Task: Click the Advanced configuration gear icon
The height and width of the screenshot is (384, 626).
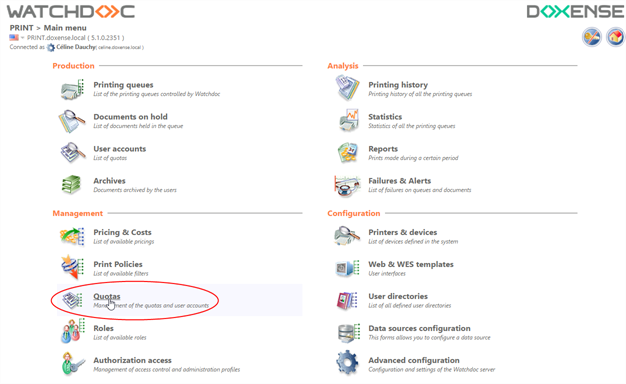Action: point(347,363)
